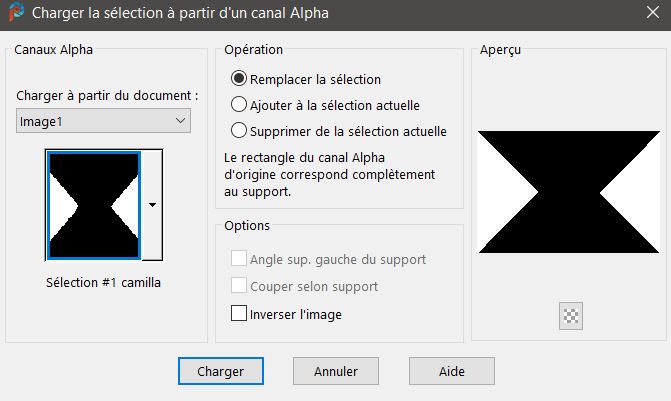Image resolution: width=671 pixels, height=401 pixels.
Task: Select 'Remplacer la sélection' radio option
Action: [x=239, y=78]
